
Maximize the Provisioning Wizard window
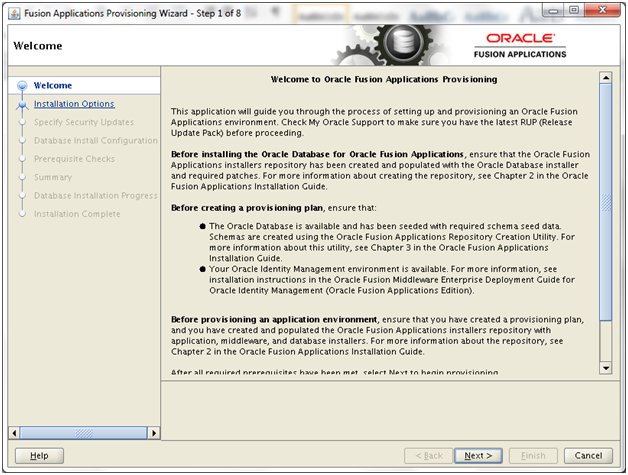(x=574, y=10)
